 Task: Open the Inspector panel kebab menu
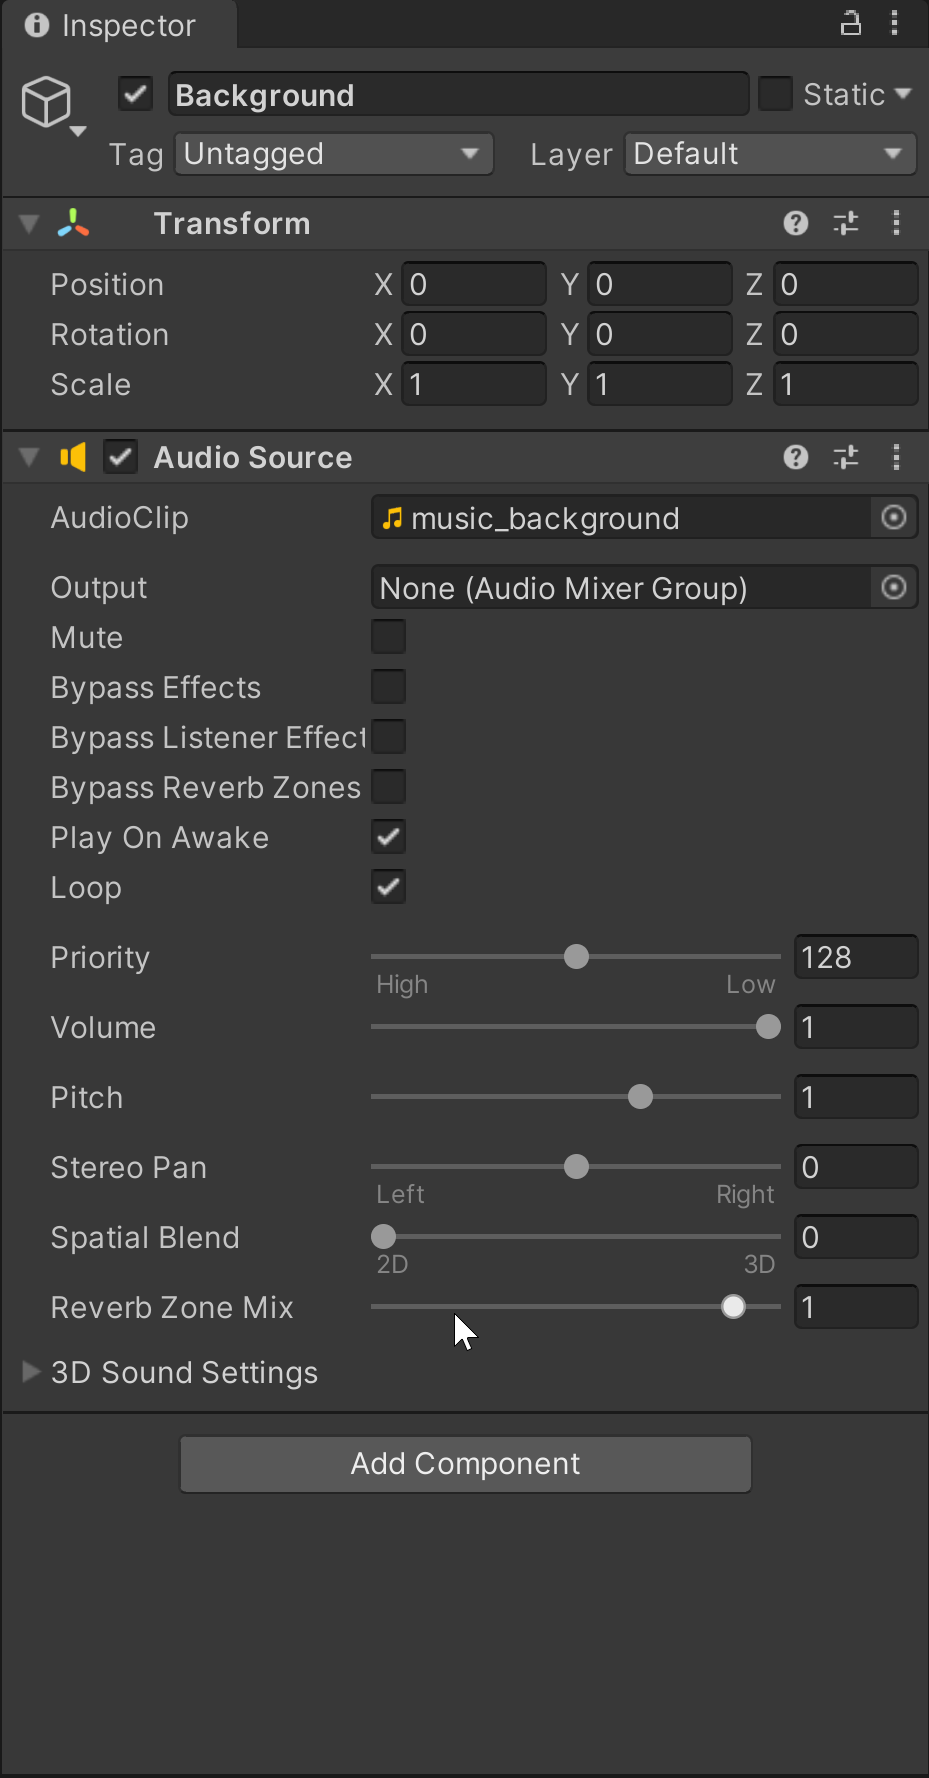click(x=895, y=23)
